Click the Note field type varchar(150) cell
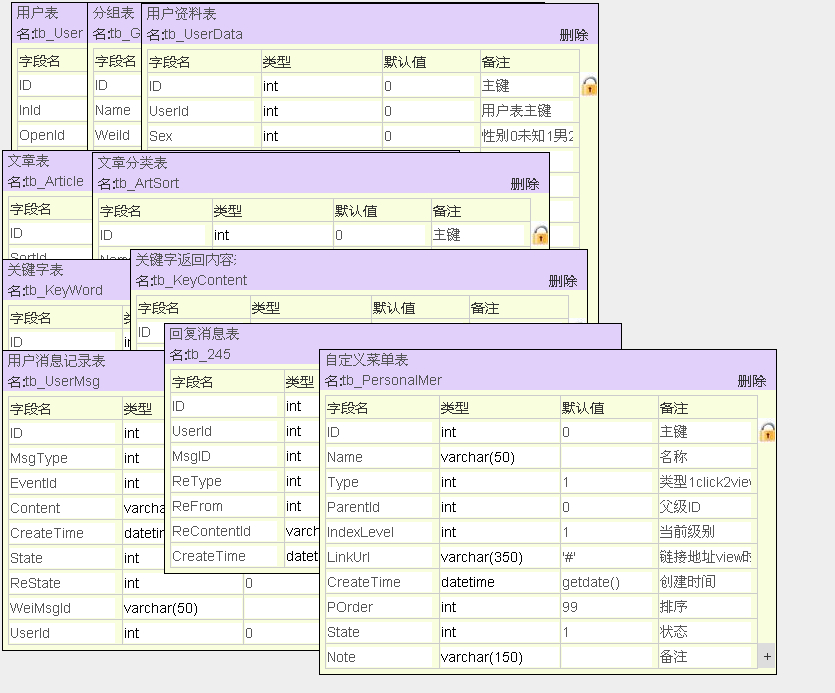 pos(493,657)
